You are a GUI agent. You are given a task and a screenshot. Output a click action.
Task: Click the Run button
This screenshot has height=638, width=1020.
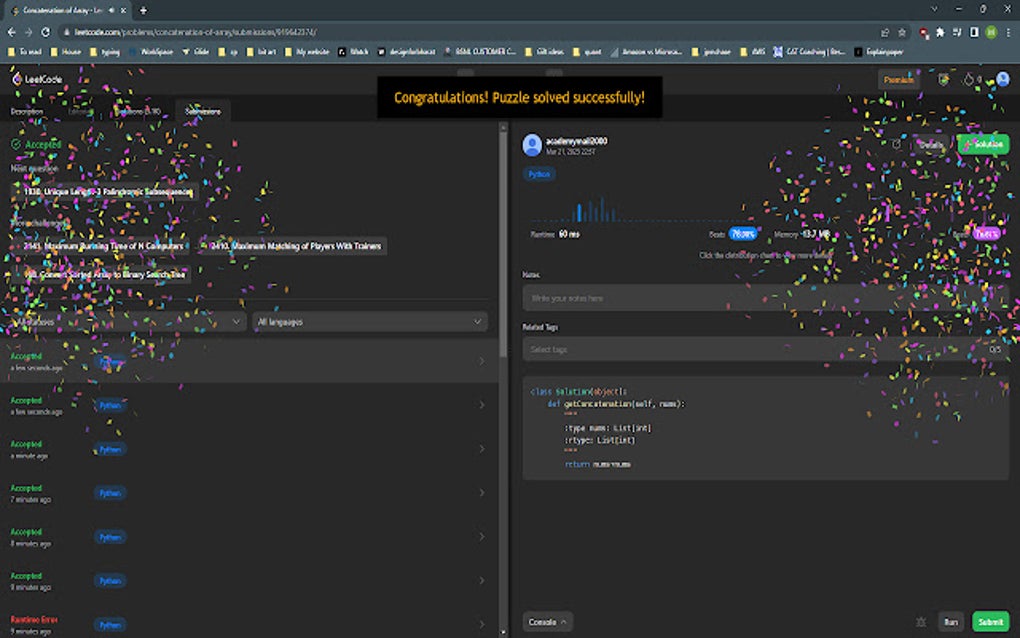(950, 622)
